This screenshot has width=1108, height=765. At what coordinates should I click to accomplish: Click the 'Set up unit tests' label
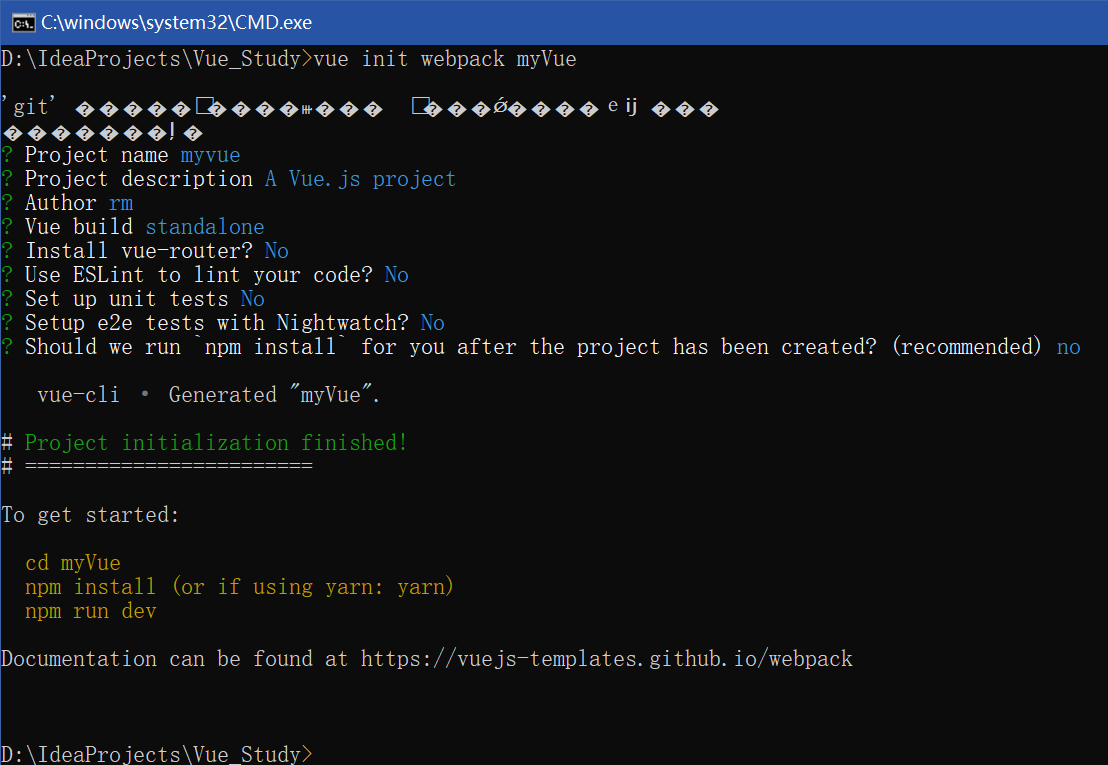tap(126, 300)
